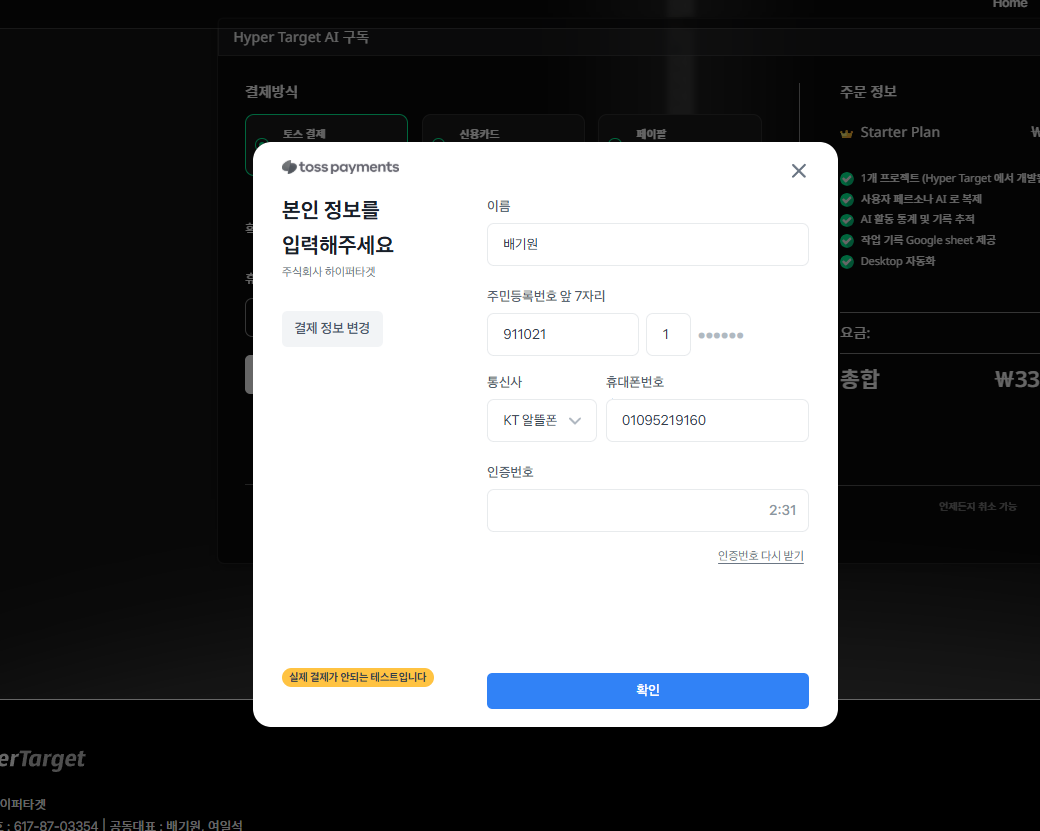Close the Toss Payments dialog

[x=799, y=171]
